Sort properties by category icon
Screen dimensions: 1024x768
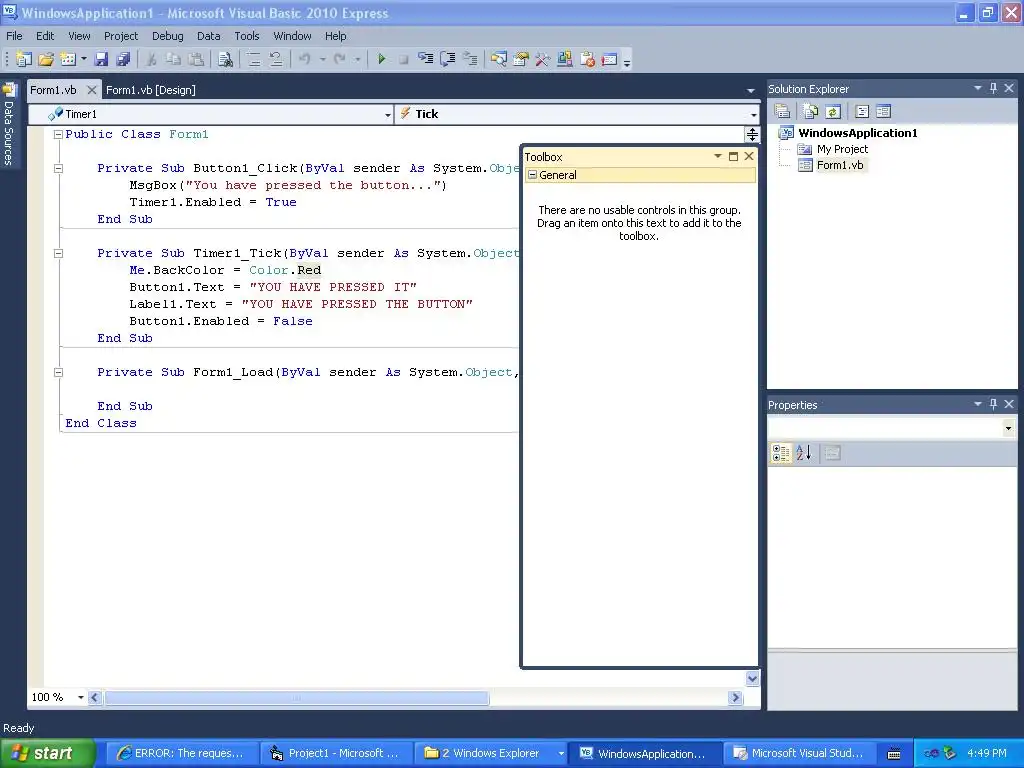tap(781, 453)
